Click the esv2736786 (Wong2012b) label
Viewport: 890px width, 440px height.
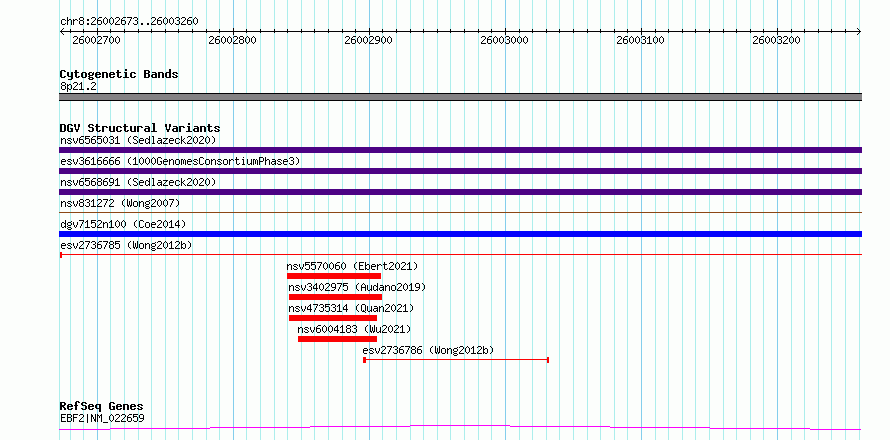pos(428,350)
